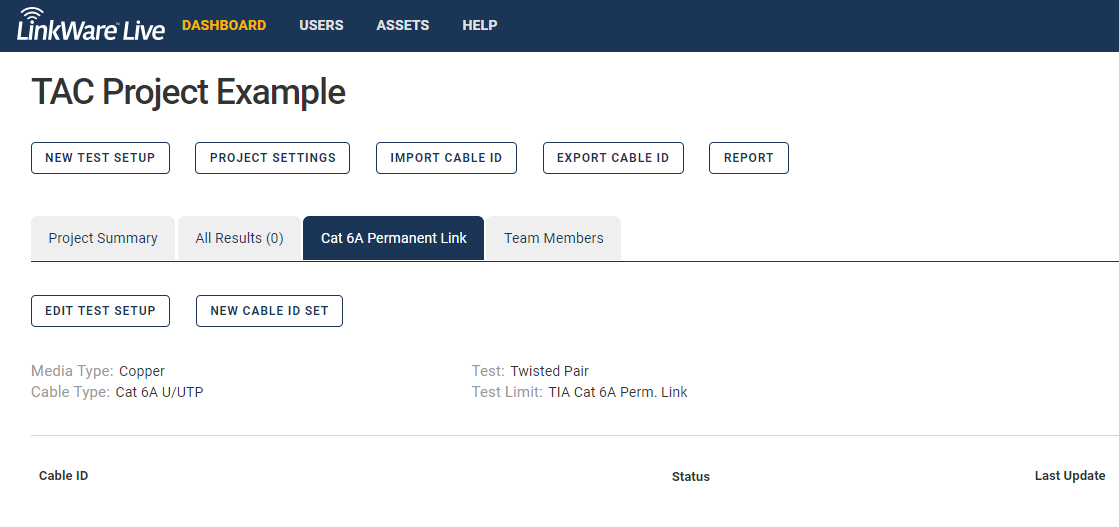
Task: Click the LinkWare Live logo
Action: [x=91, y=24]
